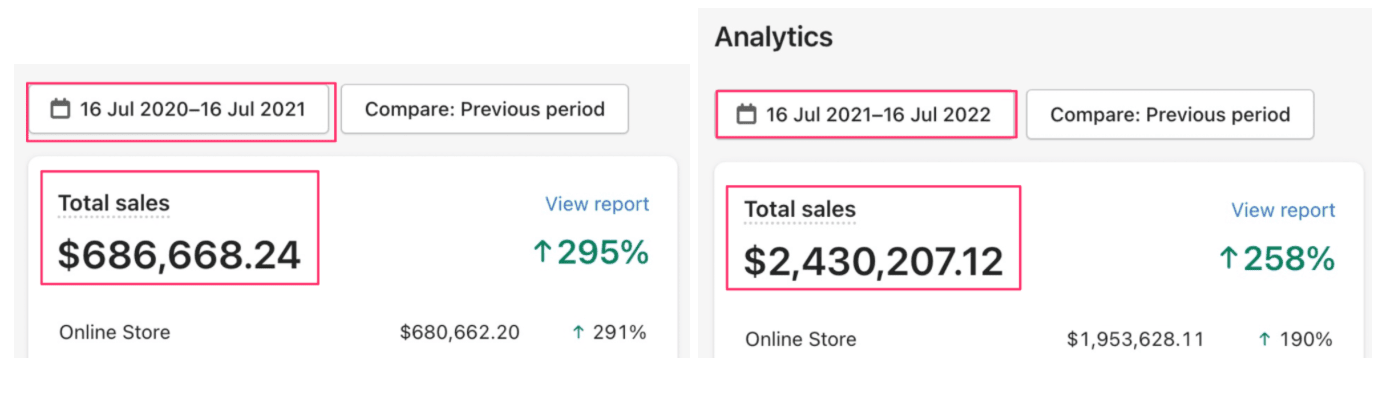Viewport: 1392px width, 410px height.
Task: Click the small up arrow beside 190%
Action: click(x=1264, y=340)
